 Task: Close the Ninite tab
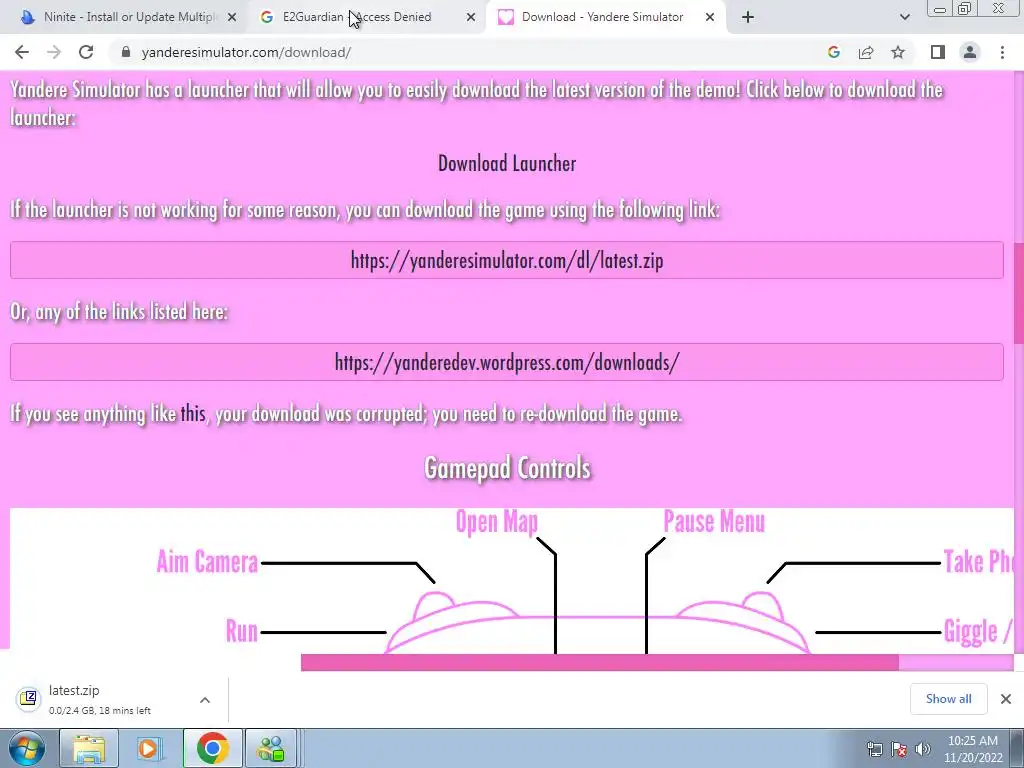232,18
